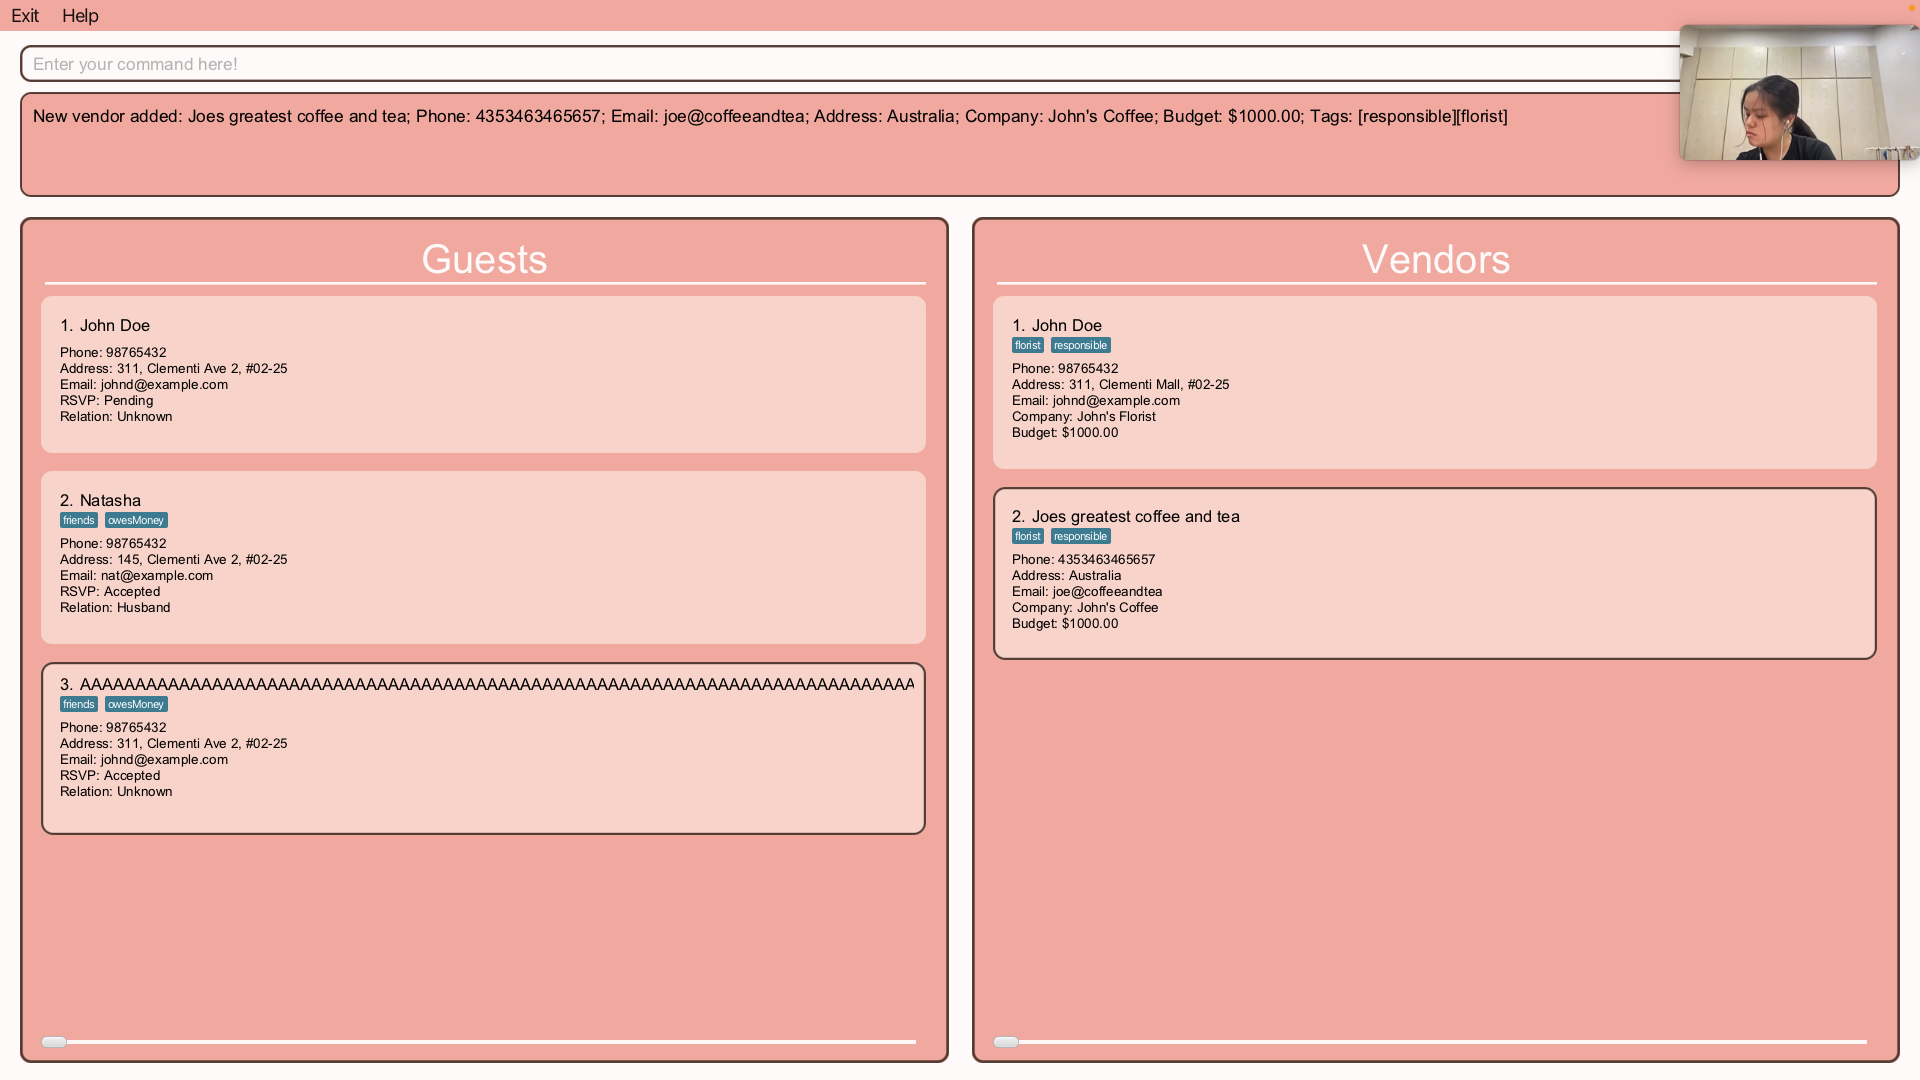
Task: Click friends tag on third guest
Action: pyautogui.click(x=79, y=704)
